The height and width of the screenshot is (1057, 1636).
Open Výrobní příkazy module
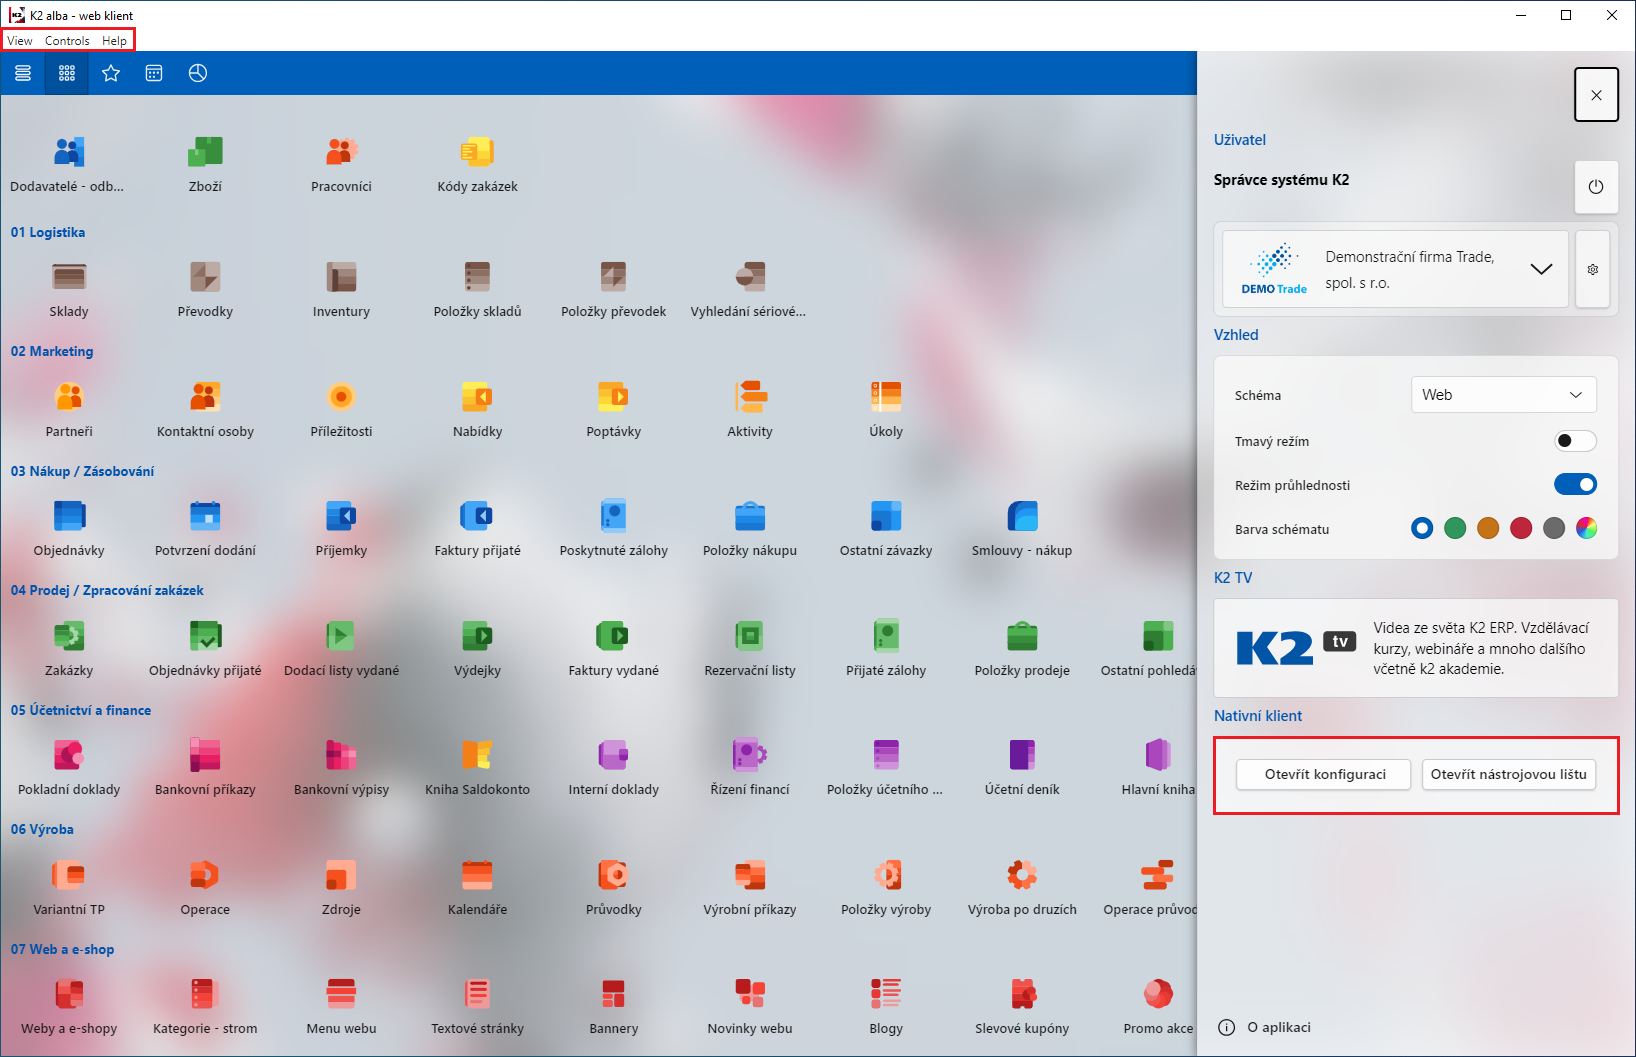point(750,875)
